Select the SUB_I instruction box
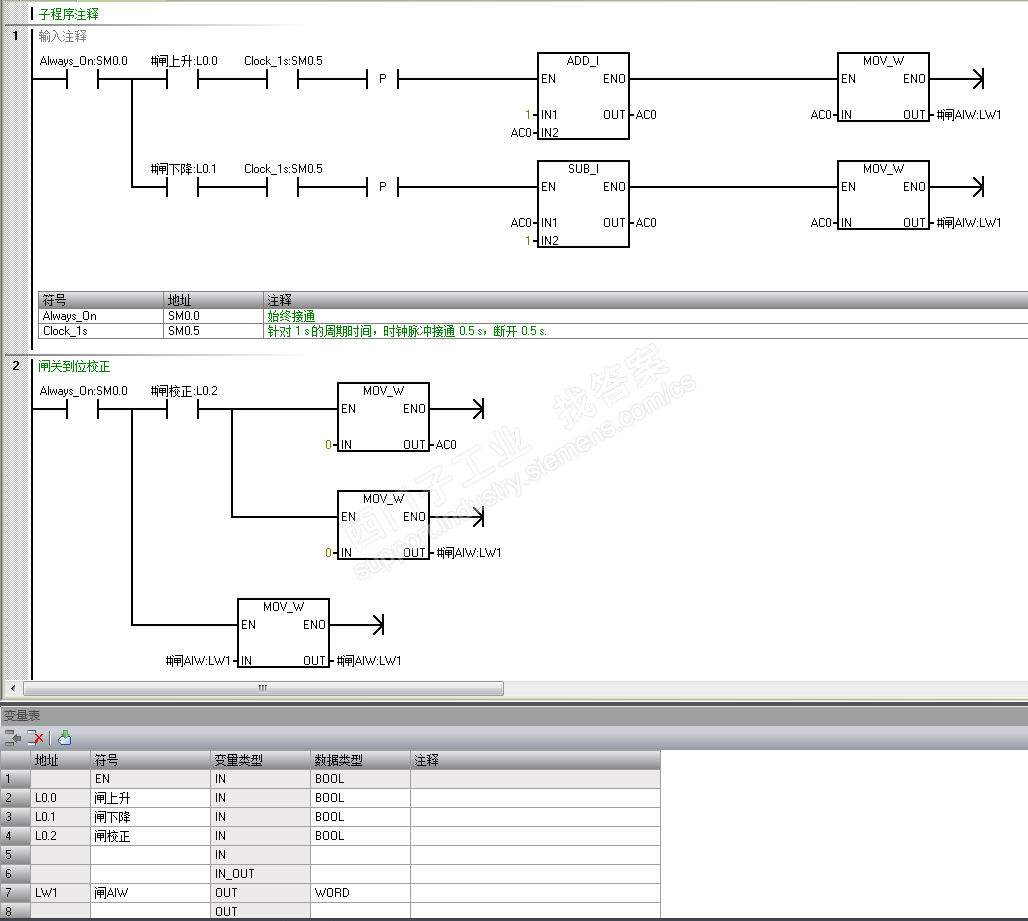 tap(583, 204)
